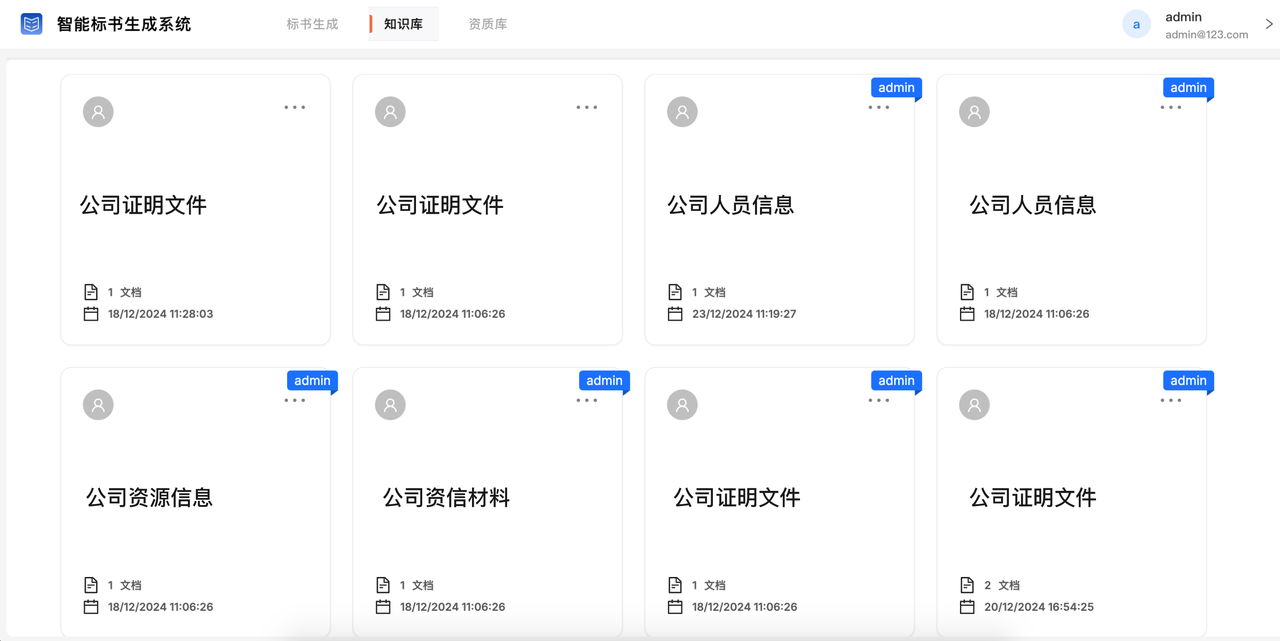Click the calendar icon beside 18/12/2024 11:28:03
This screenshot has width=1280, height=641.
[x=91, y=314]
